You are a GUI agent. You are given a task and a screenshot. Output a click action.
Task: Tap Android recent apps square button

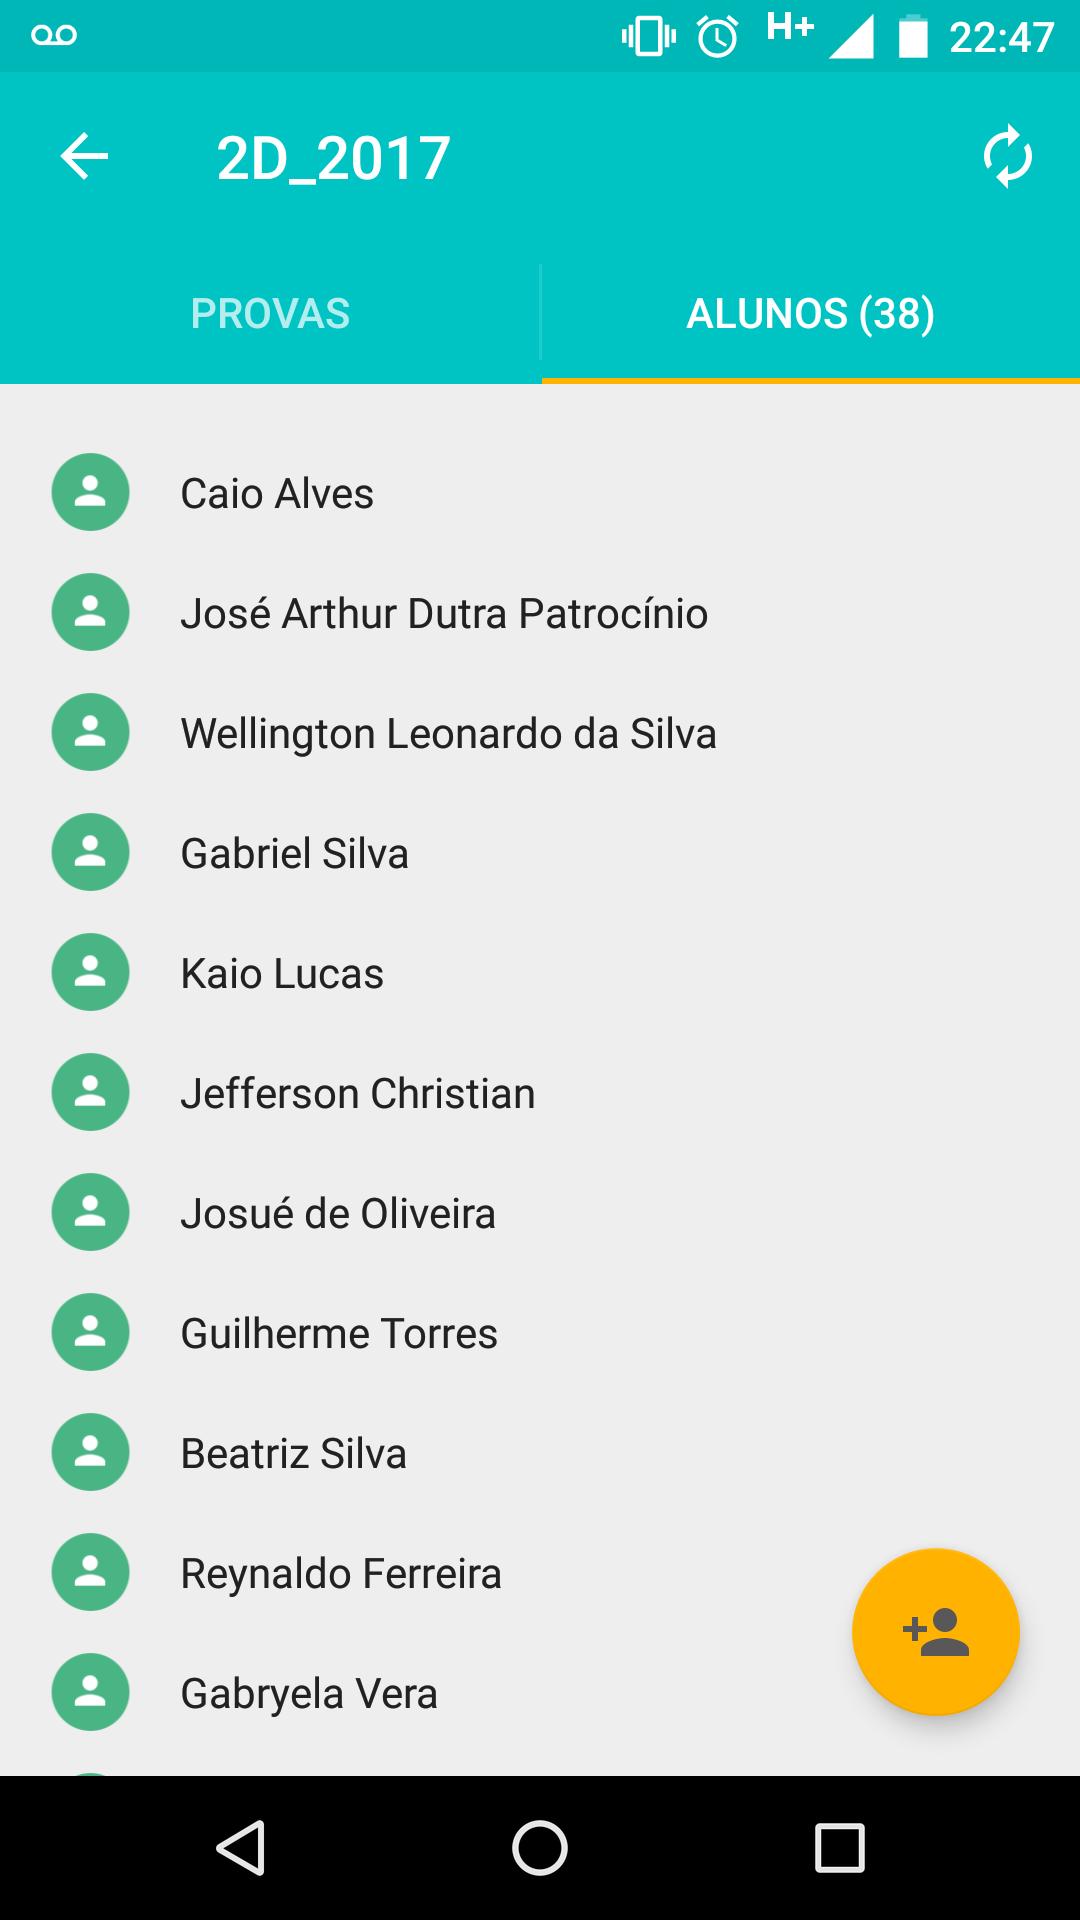tap(839, 1847)
